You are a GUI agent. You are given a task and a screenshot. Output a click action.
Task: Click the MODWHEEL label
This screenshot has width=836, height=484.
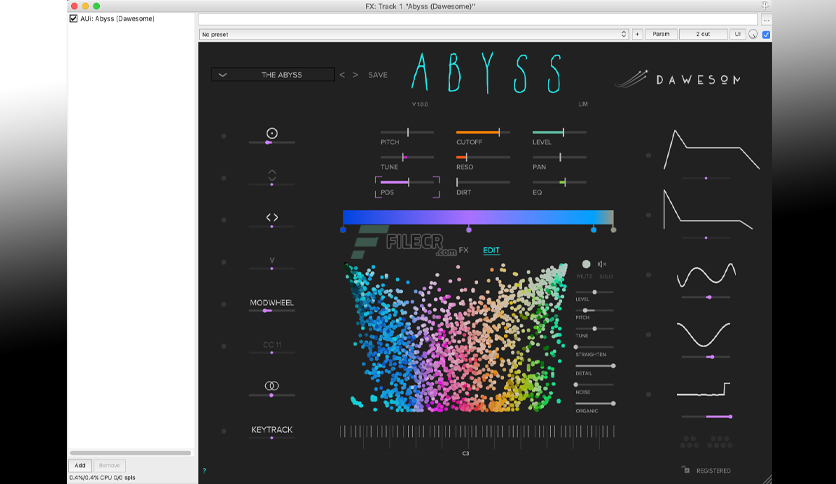coord(272,303)
